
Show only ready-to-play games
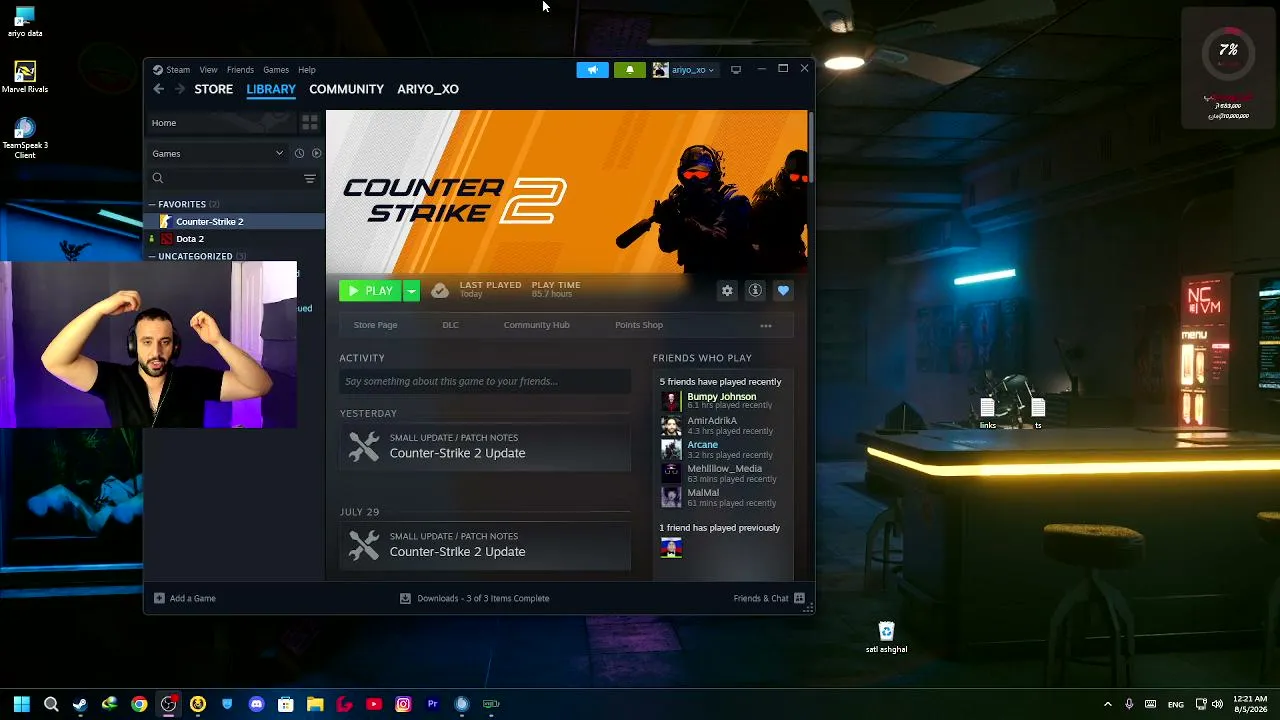[x=316, y=153]
